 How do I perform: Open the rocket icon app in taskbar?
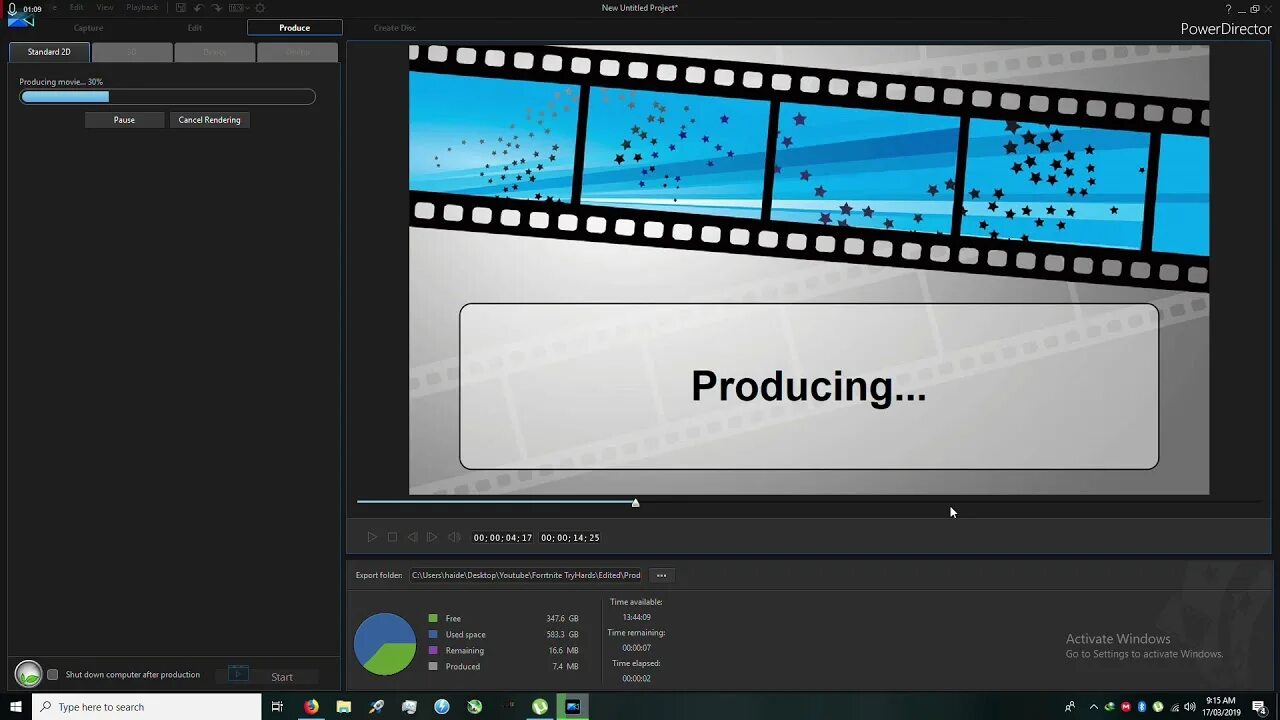pyautogui.click(x=376, y=707)
